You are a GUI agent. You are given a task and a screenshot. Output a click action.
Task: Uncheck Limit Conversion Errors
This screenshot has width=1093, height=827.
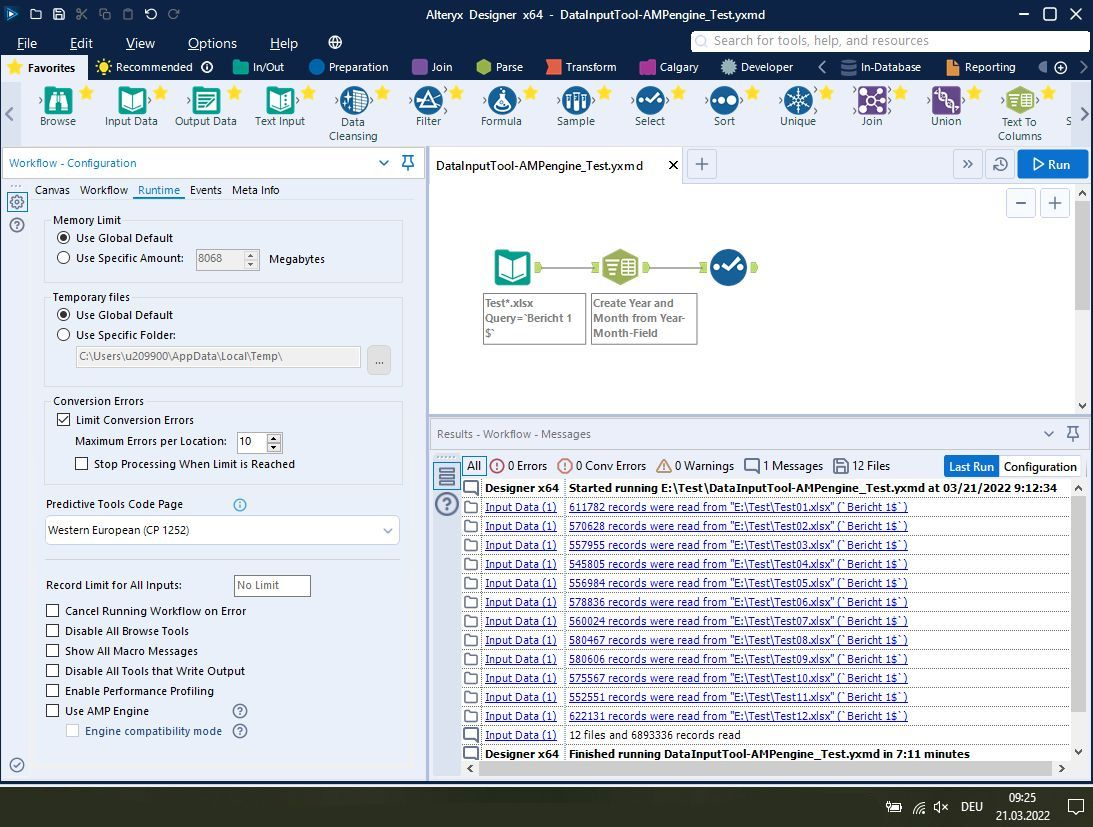pos(64,420)
